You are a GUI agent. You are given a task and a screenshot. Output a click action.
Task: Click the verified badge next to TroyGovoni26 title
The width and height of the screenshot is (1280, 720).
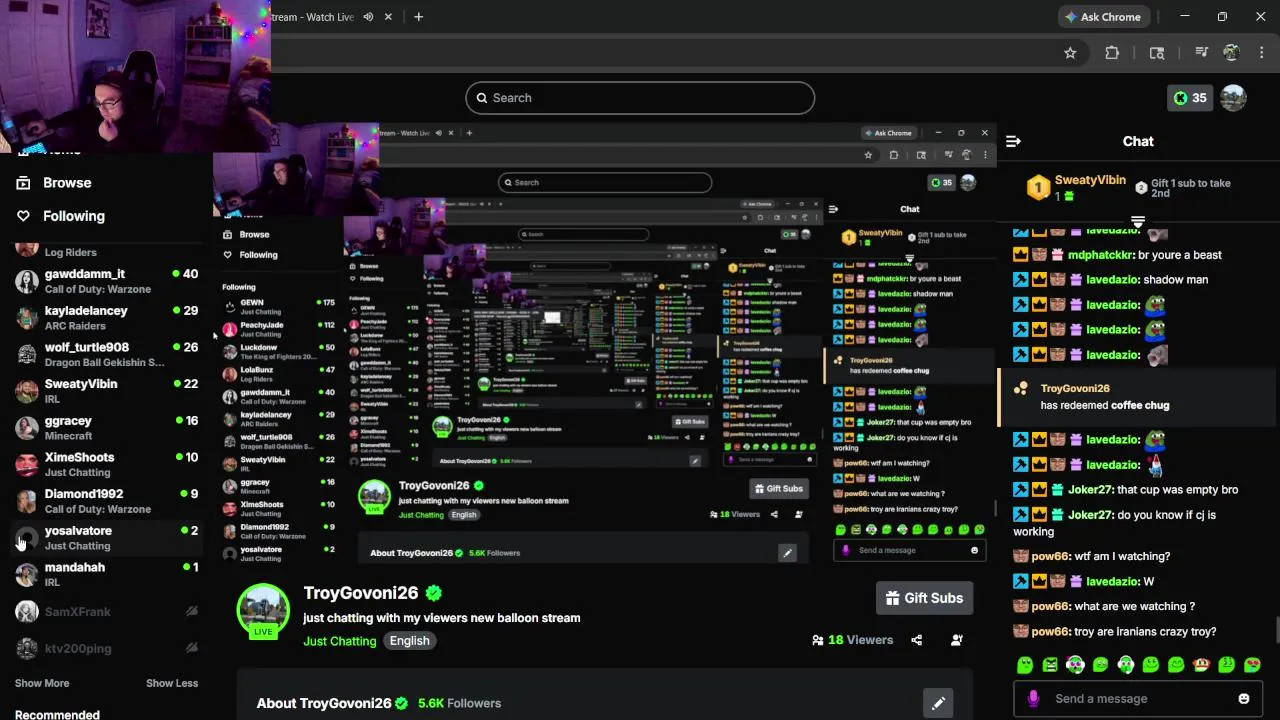pyautogui.click(x=433, y=593)
